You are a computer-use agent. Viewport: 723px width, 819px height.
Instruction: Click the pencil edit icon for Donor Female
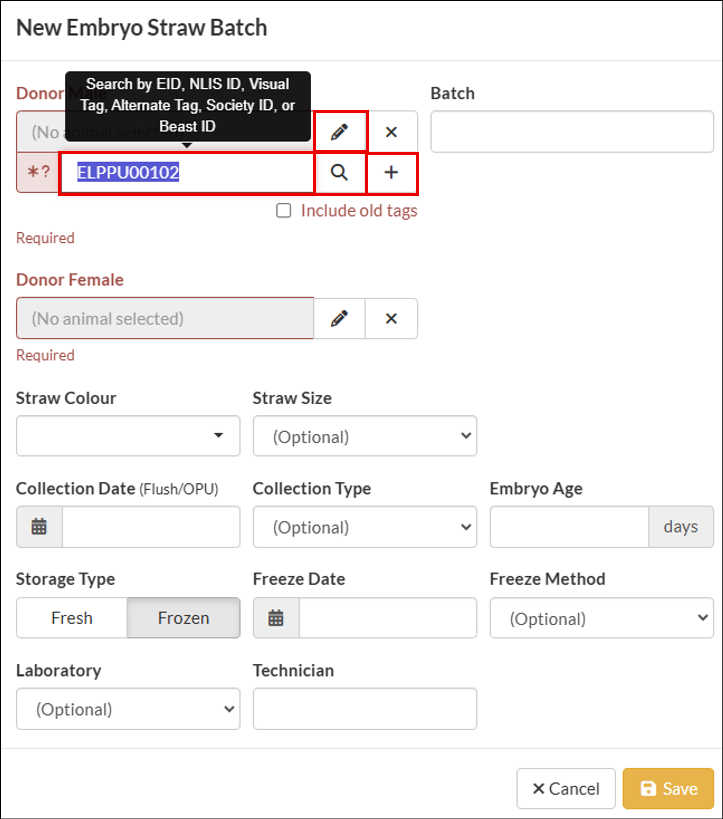click(340, 318)
